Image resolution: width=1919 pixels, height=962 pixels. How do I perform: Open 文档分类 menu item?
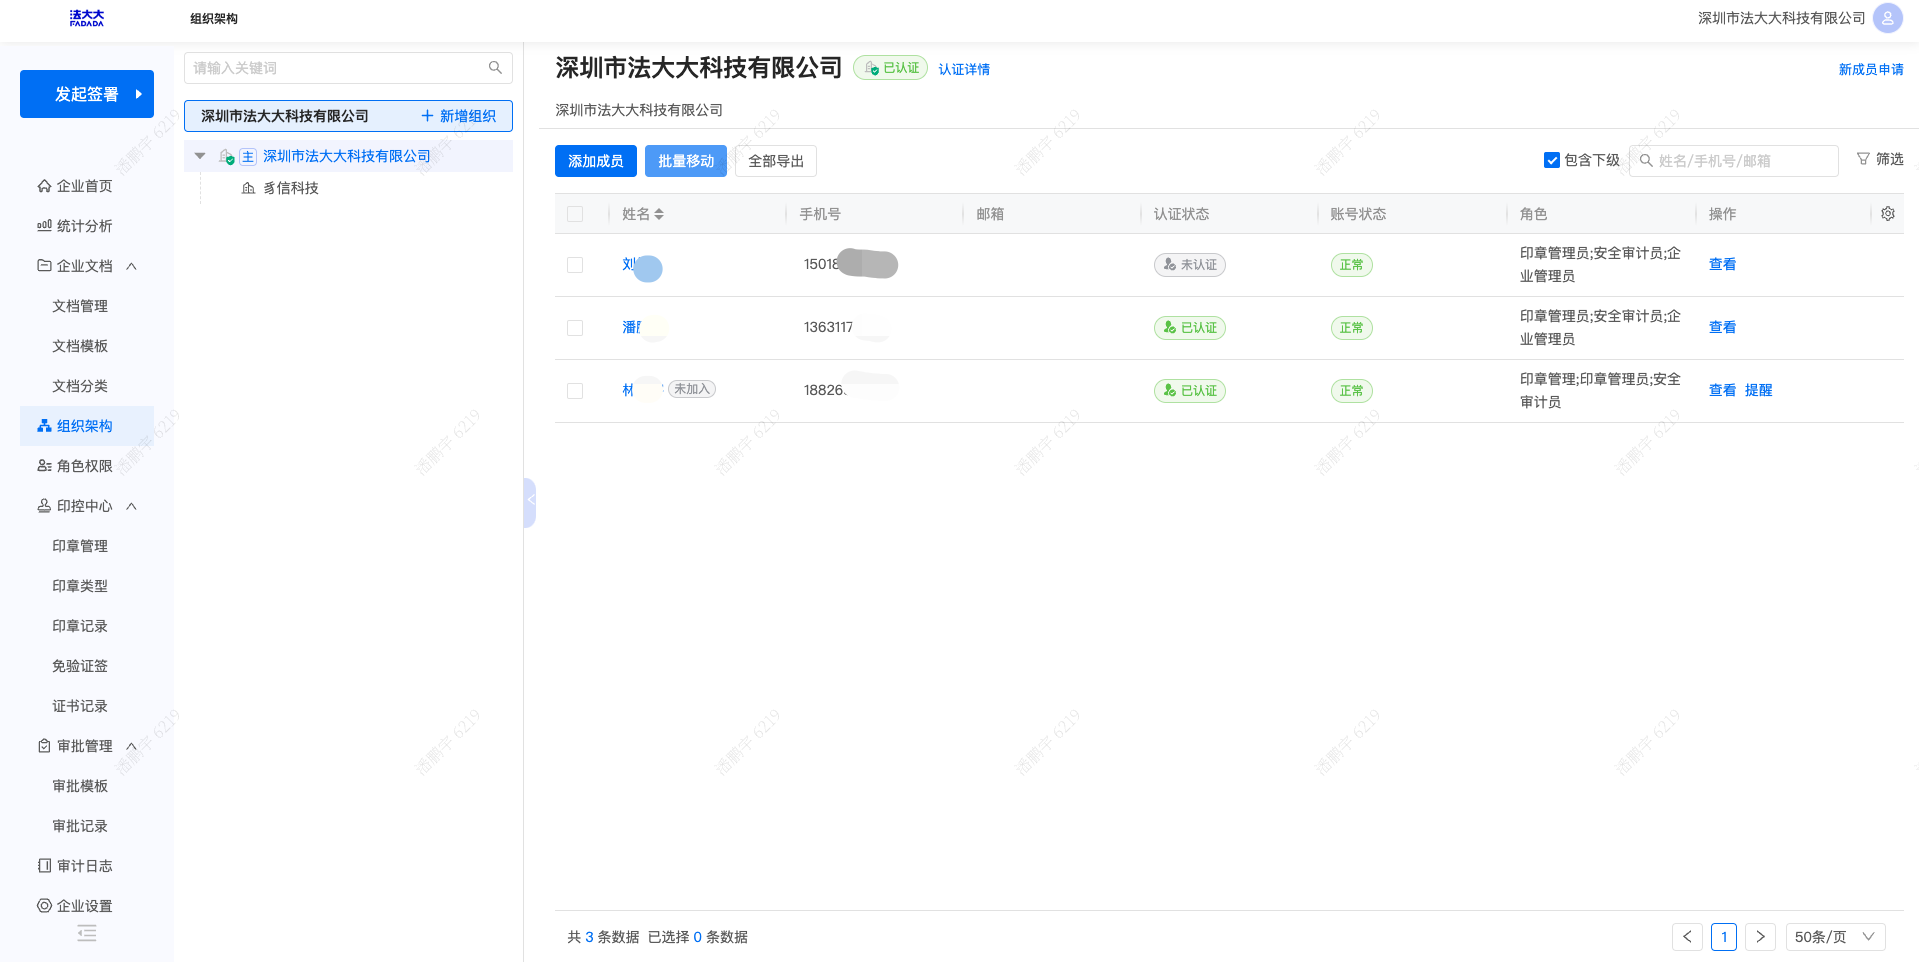click(80, 386)
